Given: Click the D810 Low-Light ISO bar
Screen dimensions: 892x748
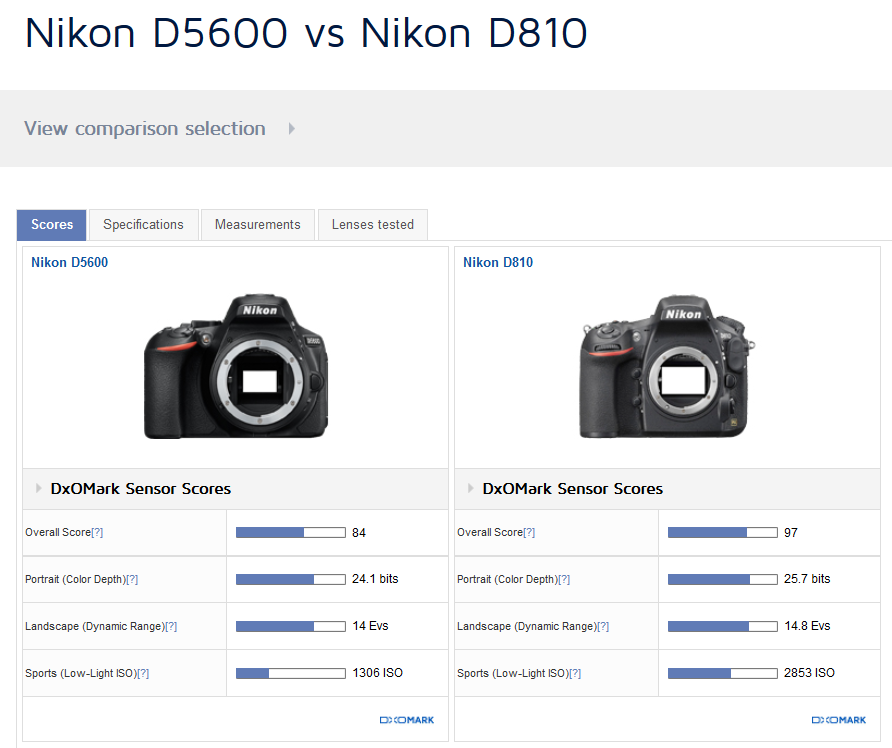Looking at the screenshot, I should [x=722, y=673].
